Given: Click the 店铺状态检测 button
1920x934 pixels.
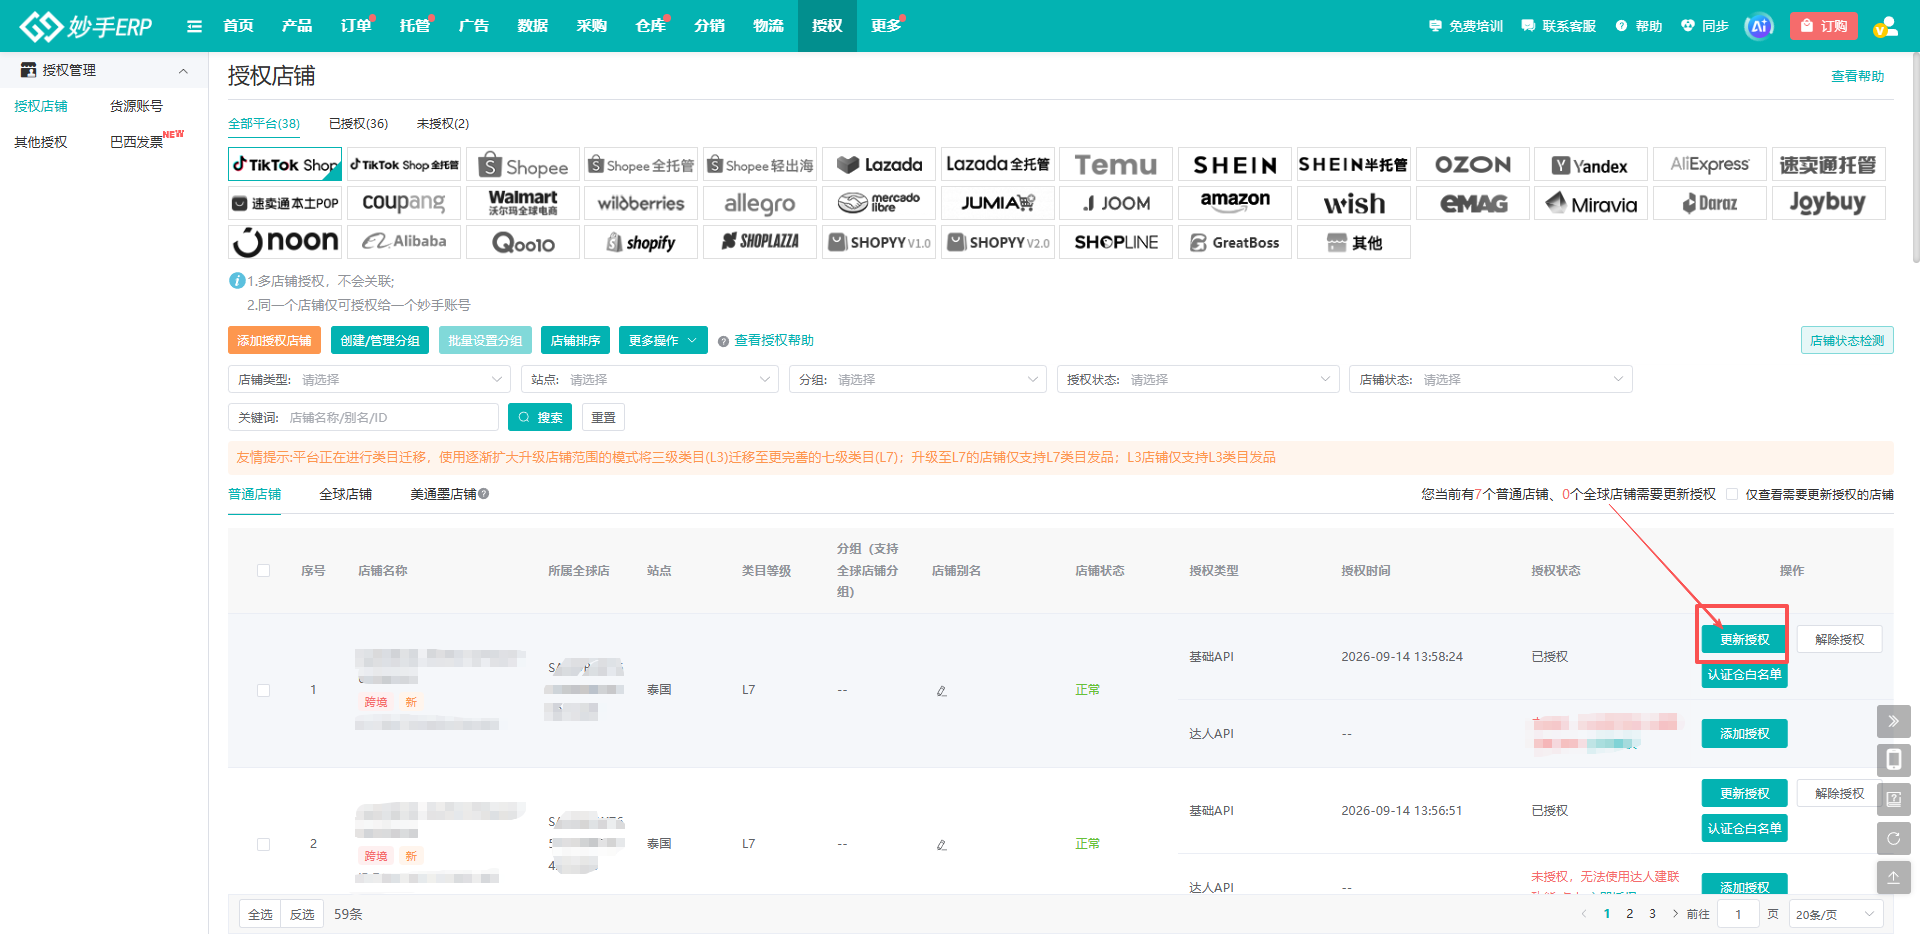Looking at the screenshot, I should click(x=1847, y=340).
